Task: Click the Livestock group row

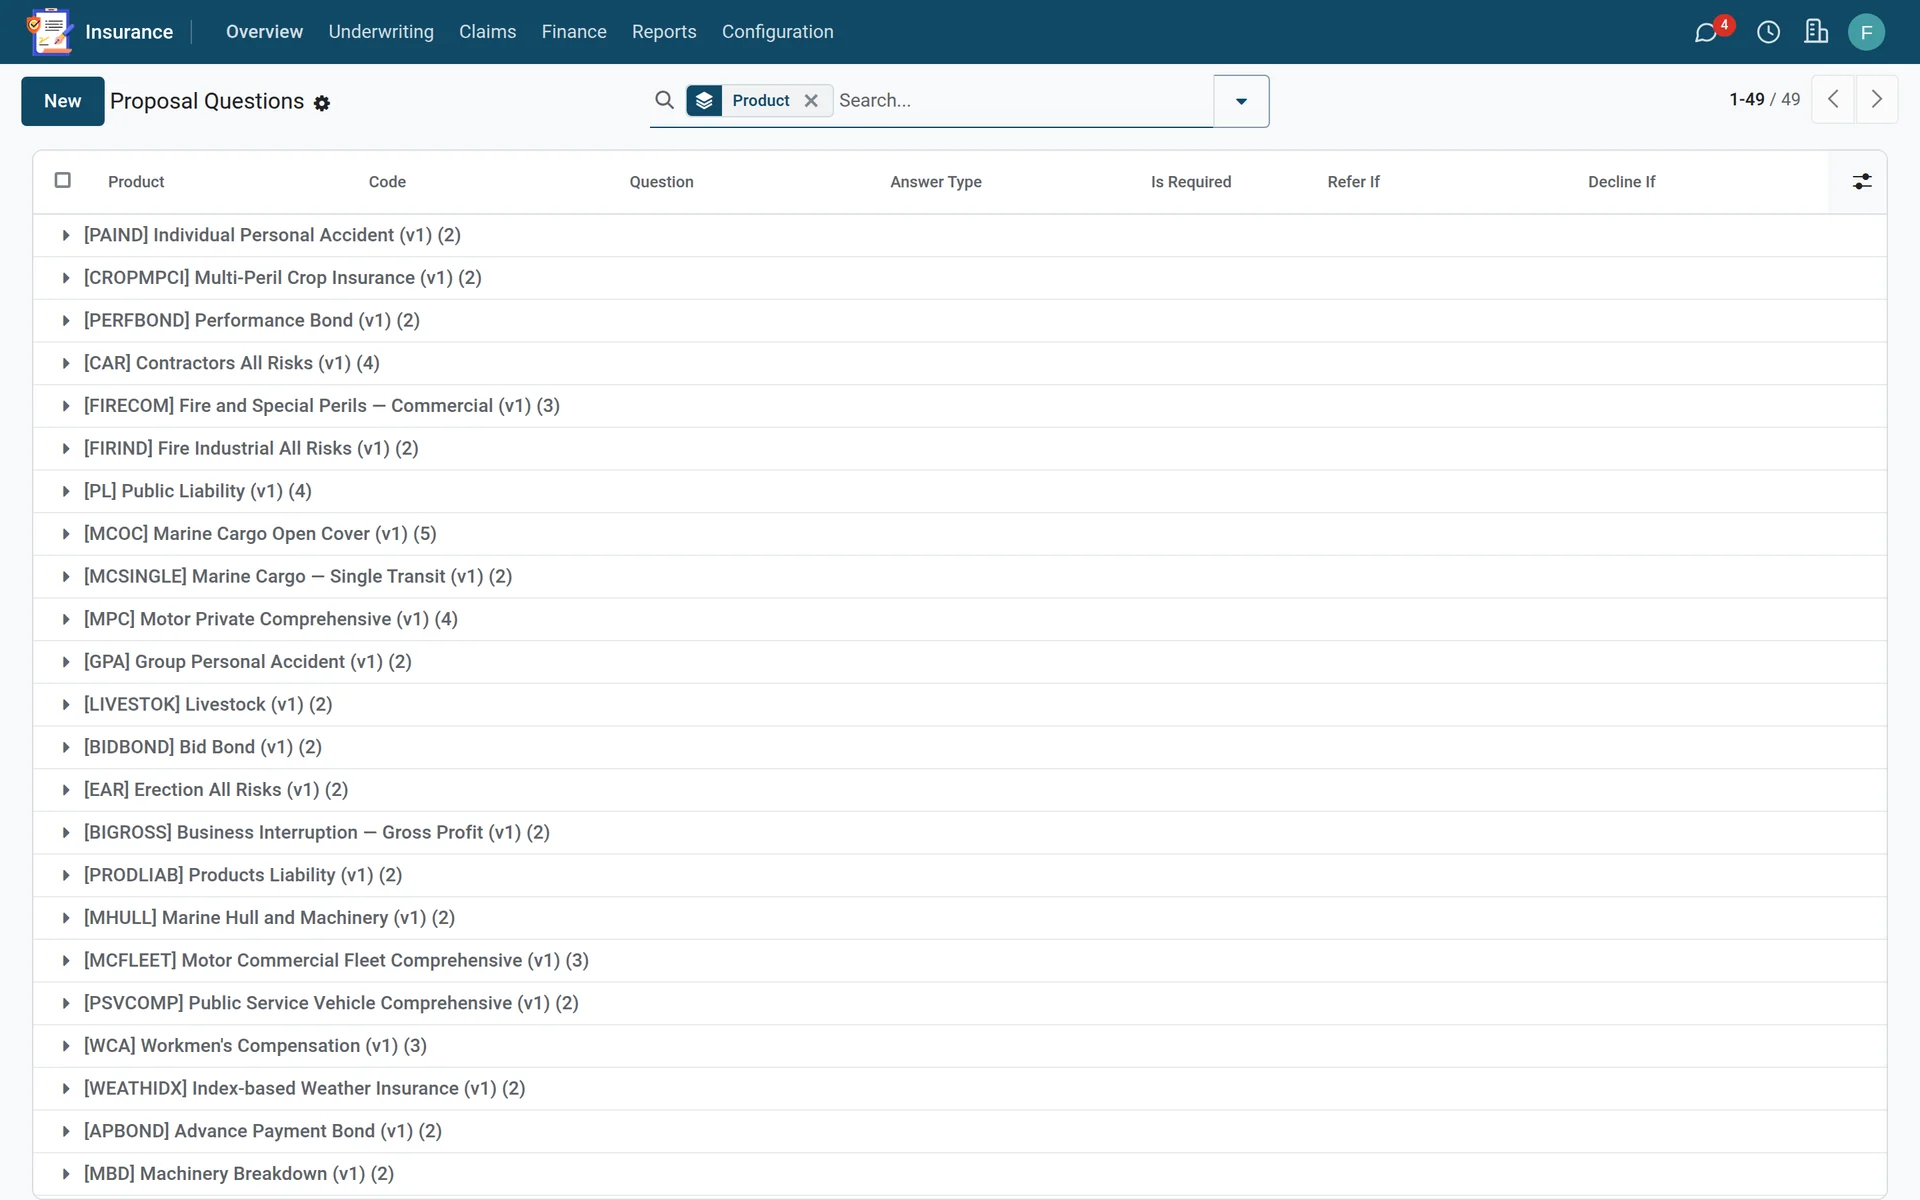Action: tap(959, 705)
